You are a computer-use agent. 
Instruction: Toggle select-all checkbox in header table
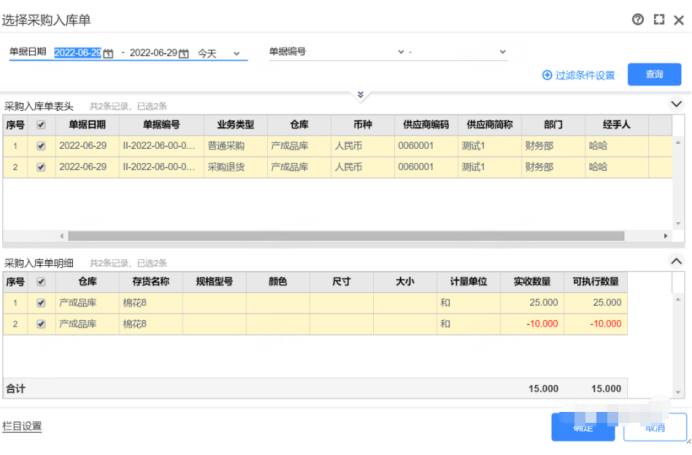tap(41, 125)
